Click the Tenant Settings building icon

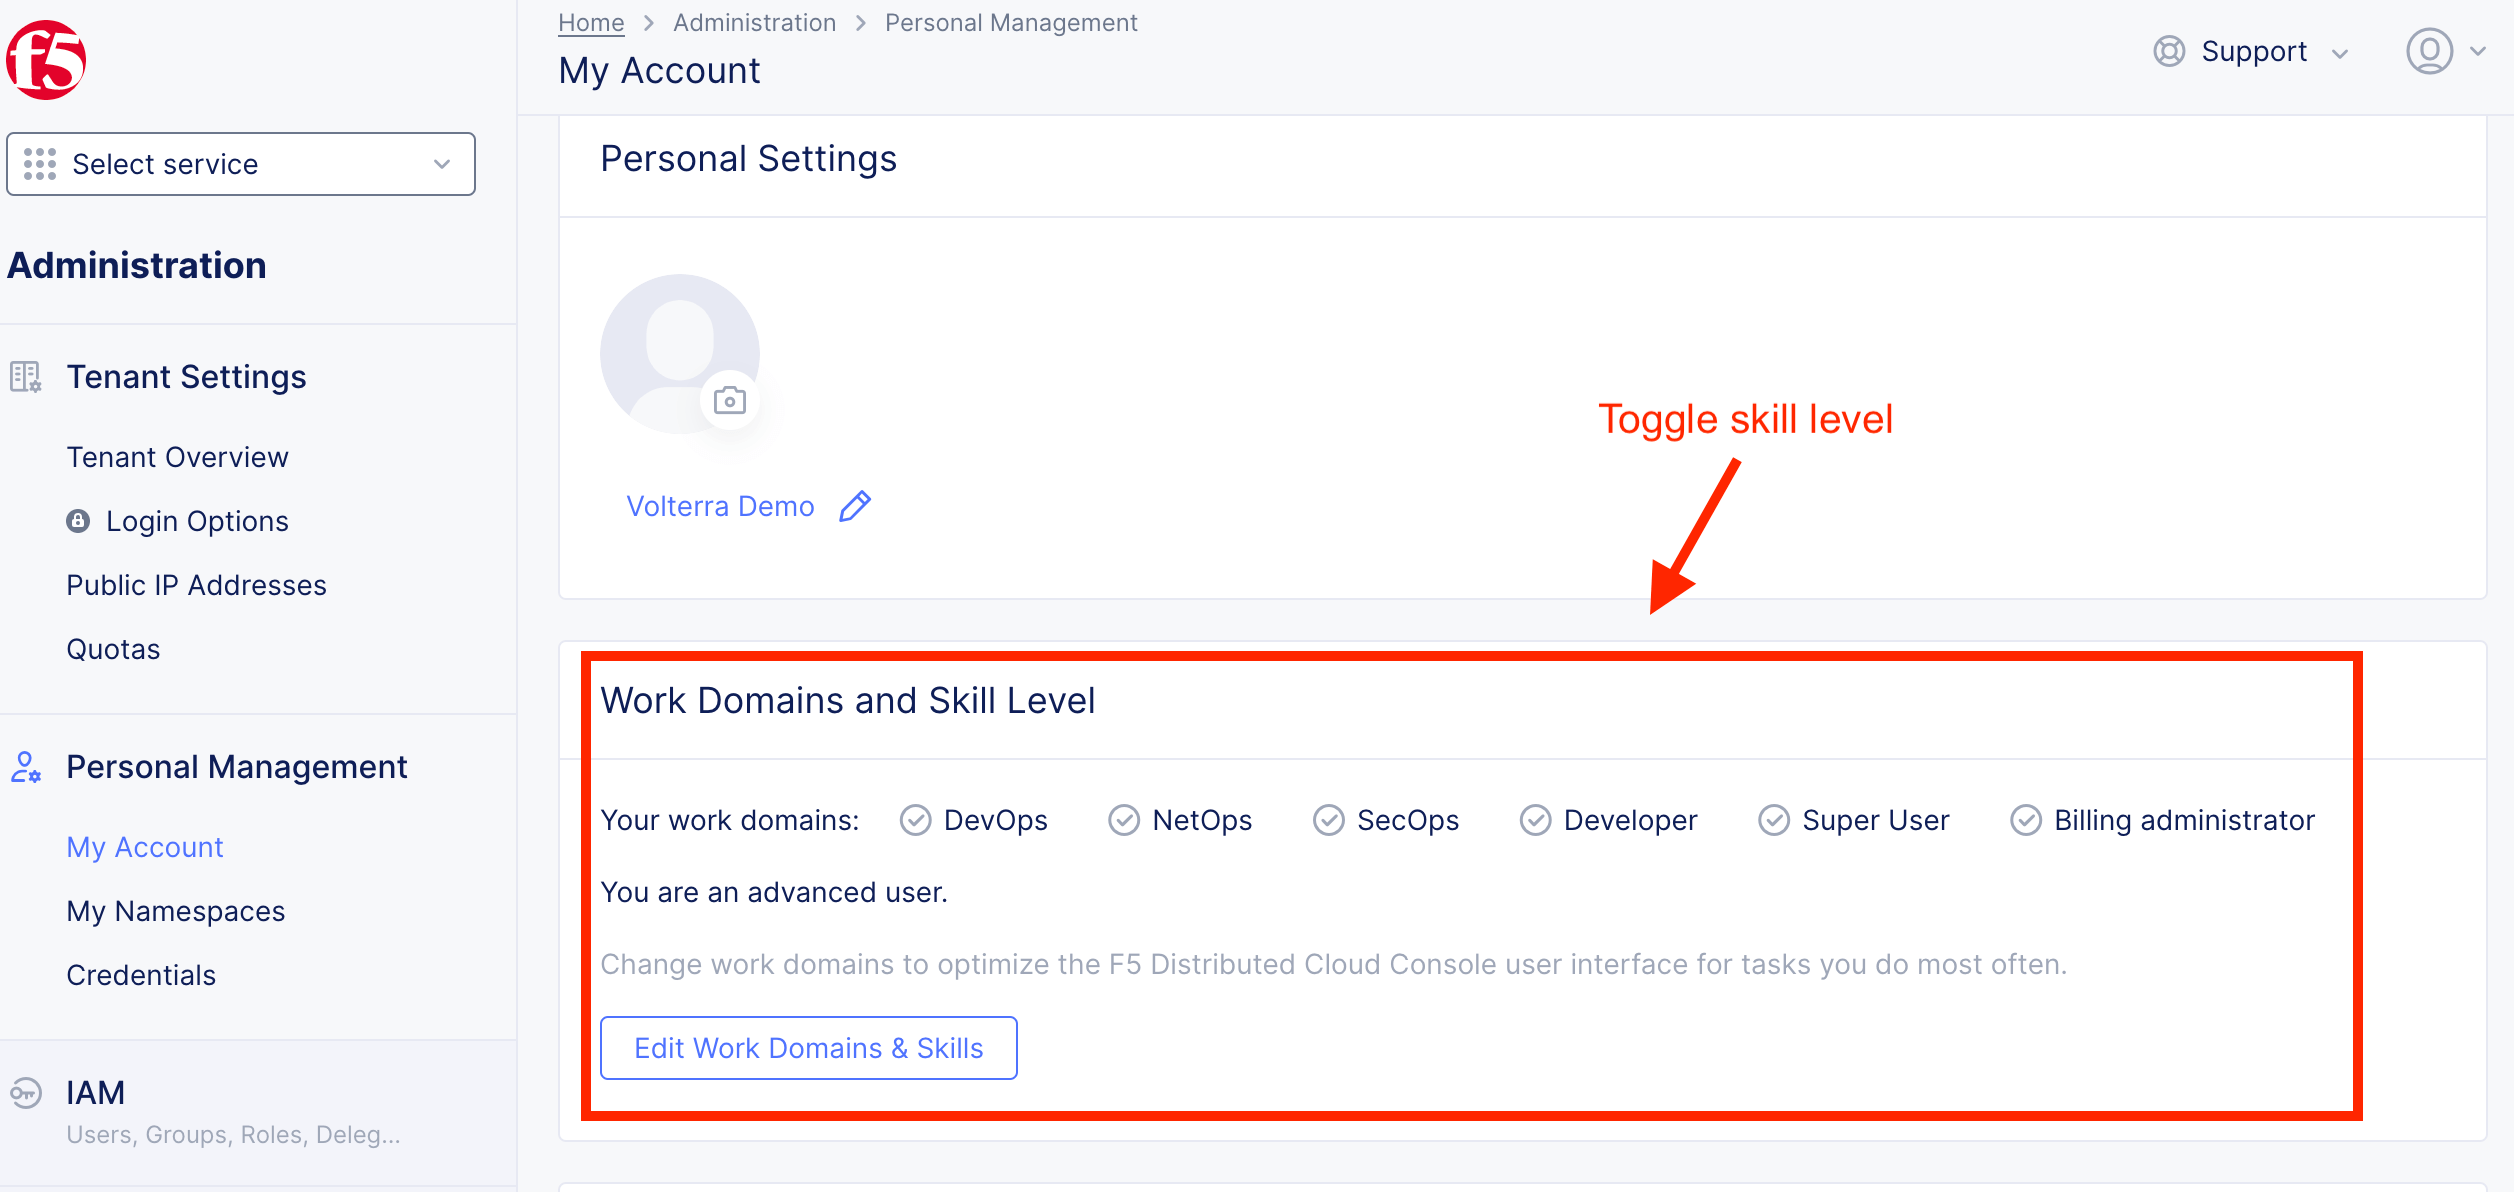[x=26, y=377]
